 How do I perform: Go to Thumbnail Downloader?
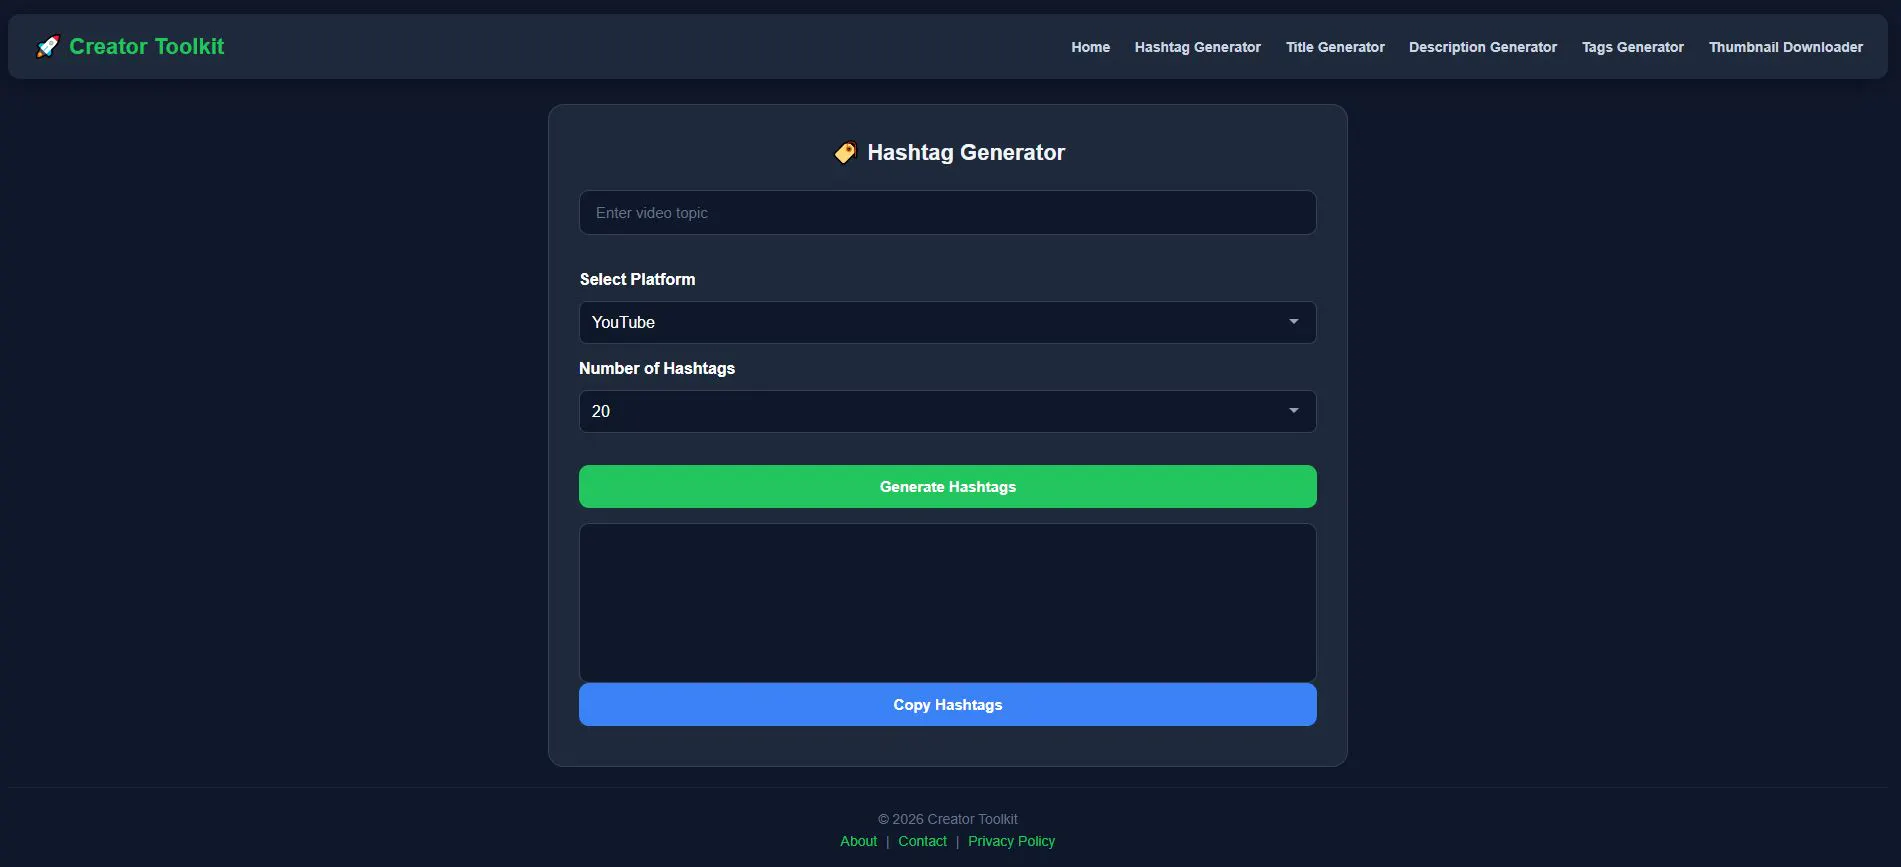(1786, 47)
